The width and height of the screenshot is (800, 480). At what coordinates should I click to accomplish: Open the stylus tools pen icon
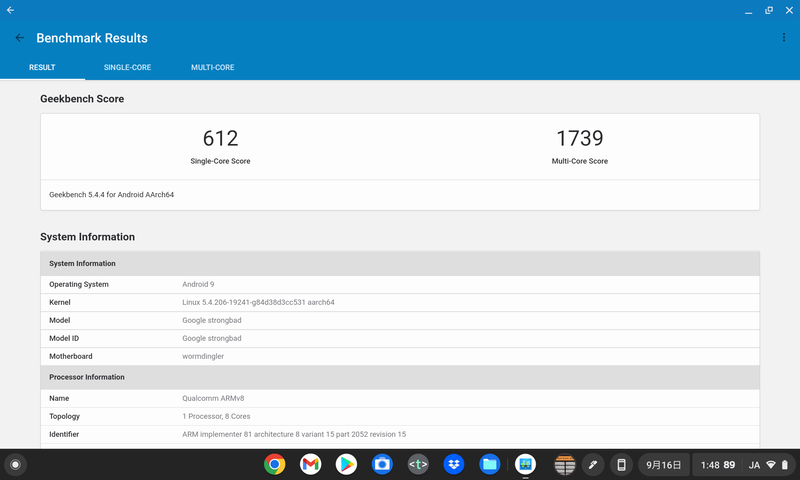(x=593, y=465)
